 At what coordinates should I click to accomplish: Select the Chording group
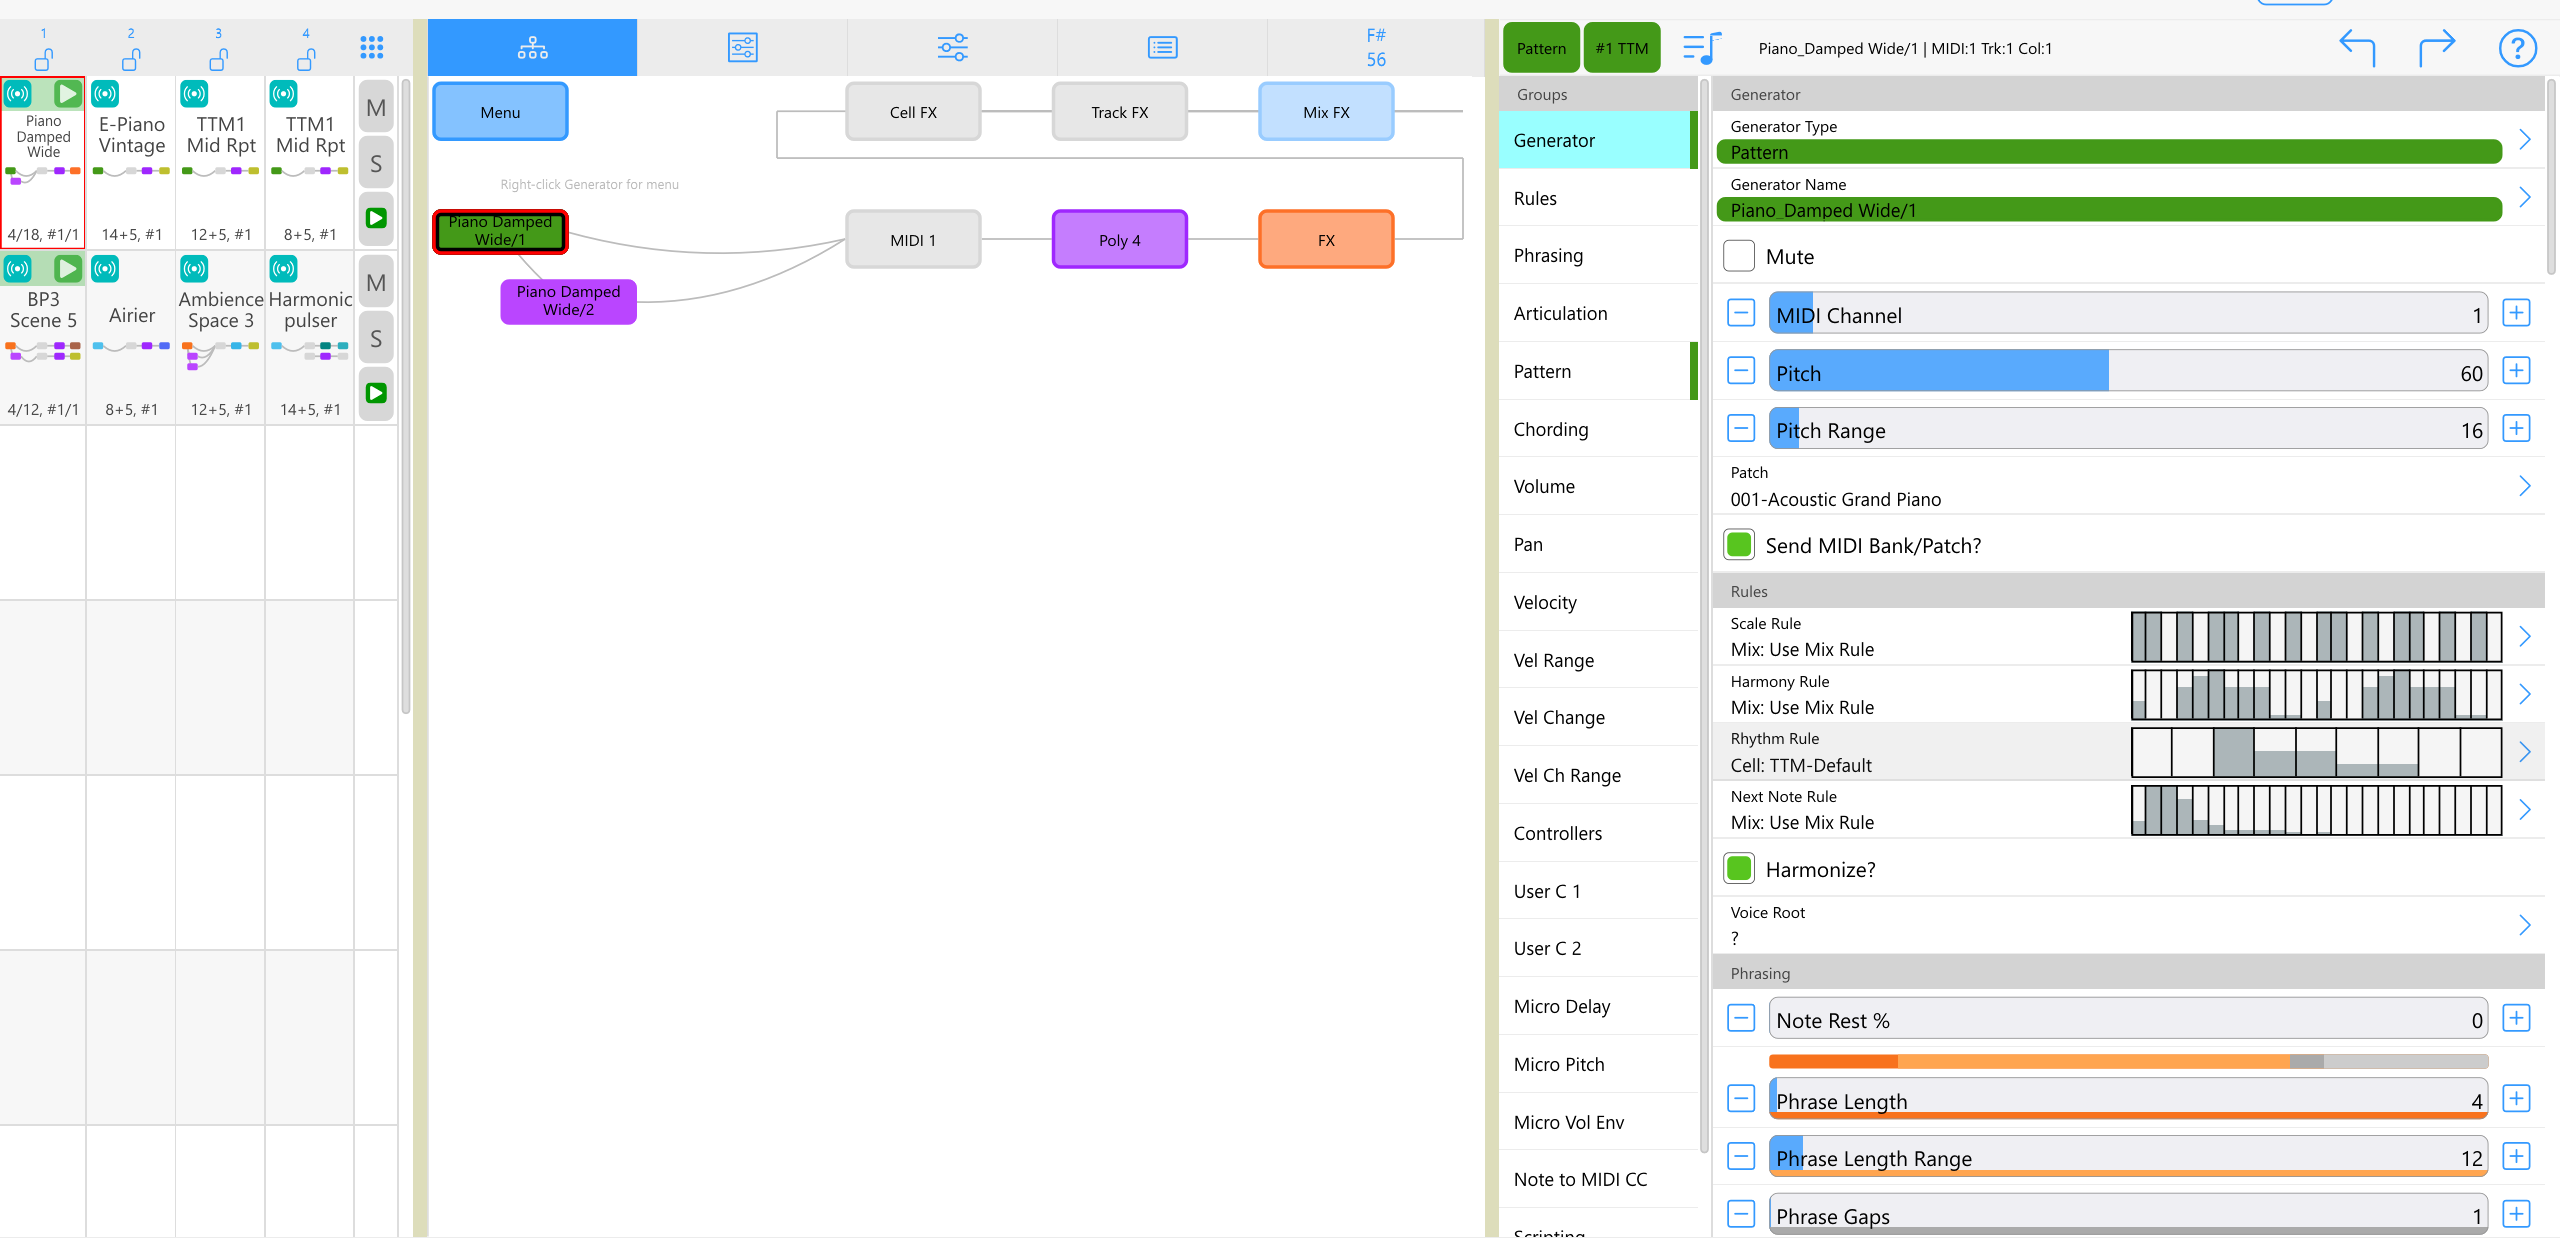pyautogui.click(x=1550, y=429)
